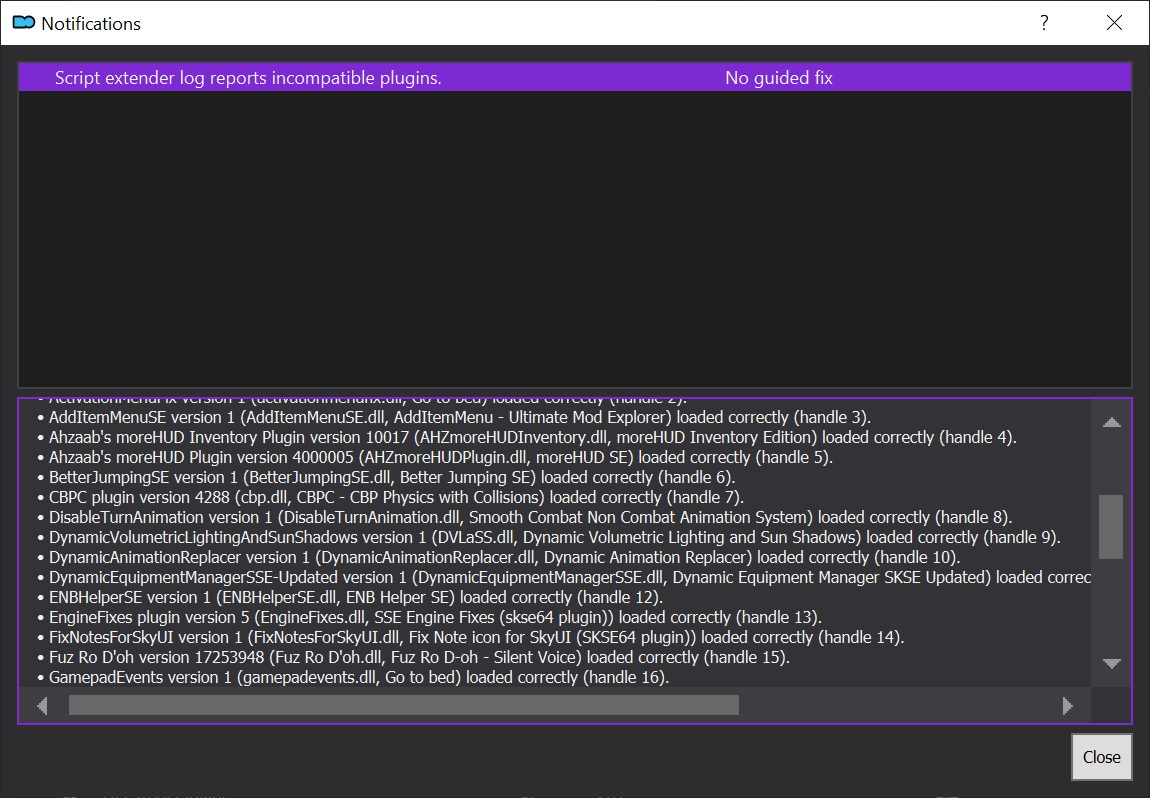This screenshot has height=798, width=1150.
Task: Click the CBPC plugin version 4288 line
Action: 390,497
